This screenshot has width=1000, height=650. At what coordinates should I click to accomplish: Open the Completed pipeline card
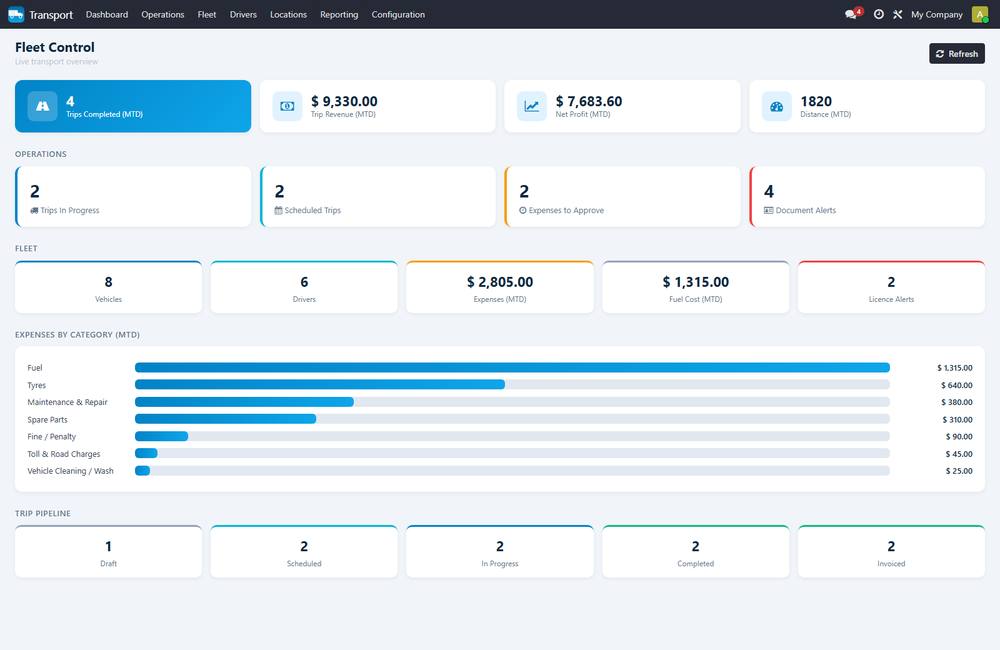click(696, 552)
